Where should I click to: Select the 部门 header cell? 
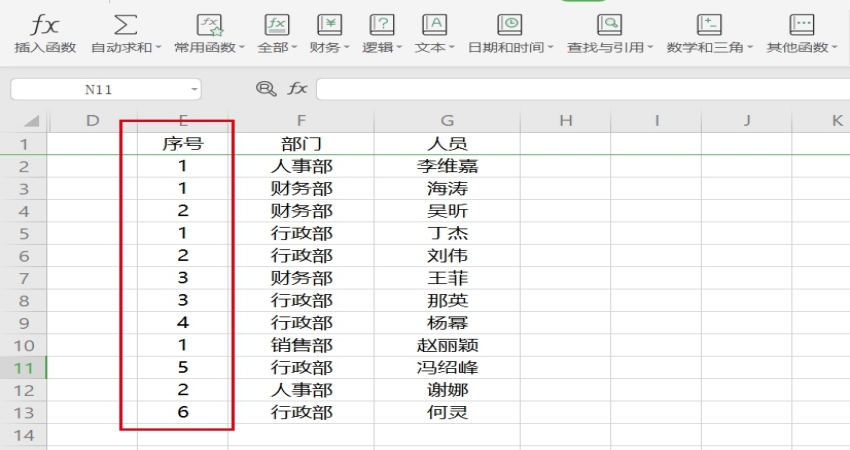[x=301, y=144]
